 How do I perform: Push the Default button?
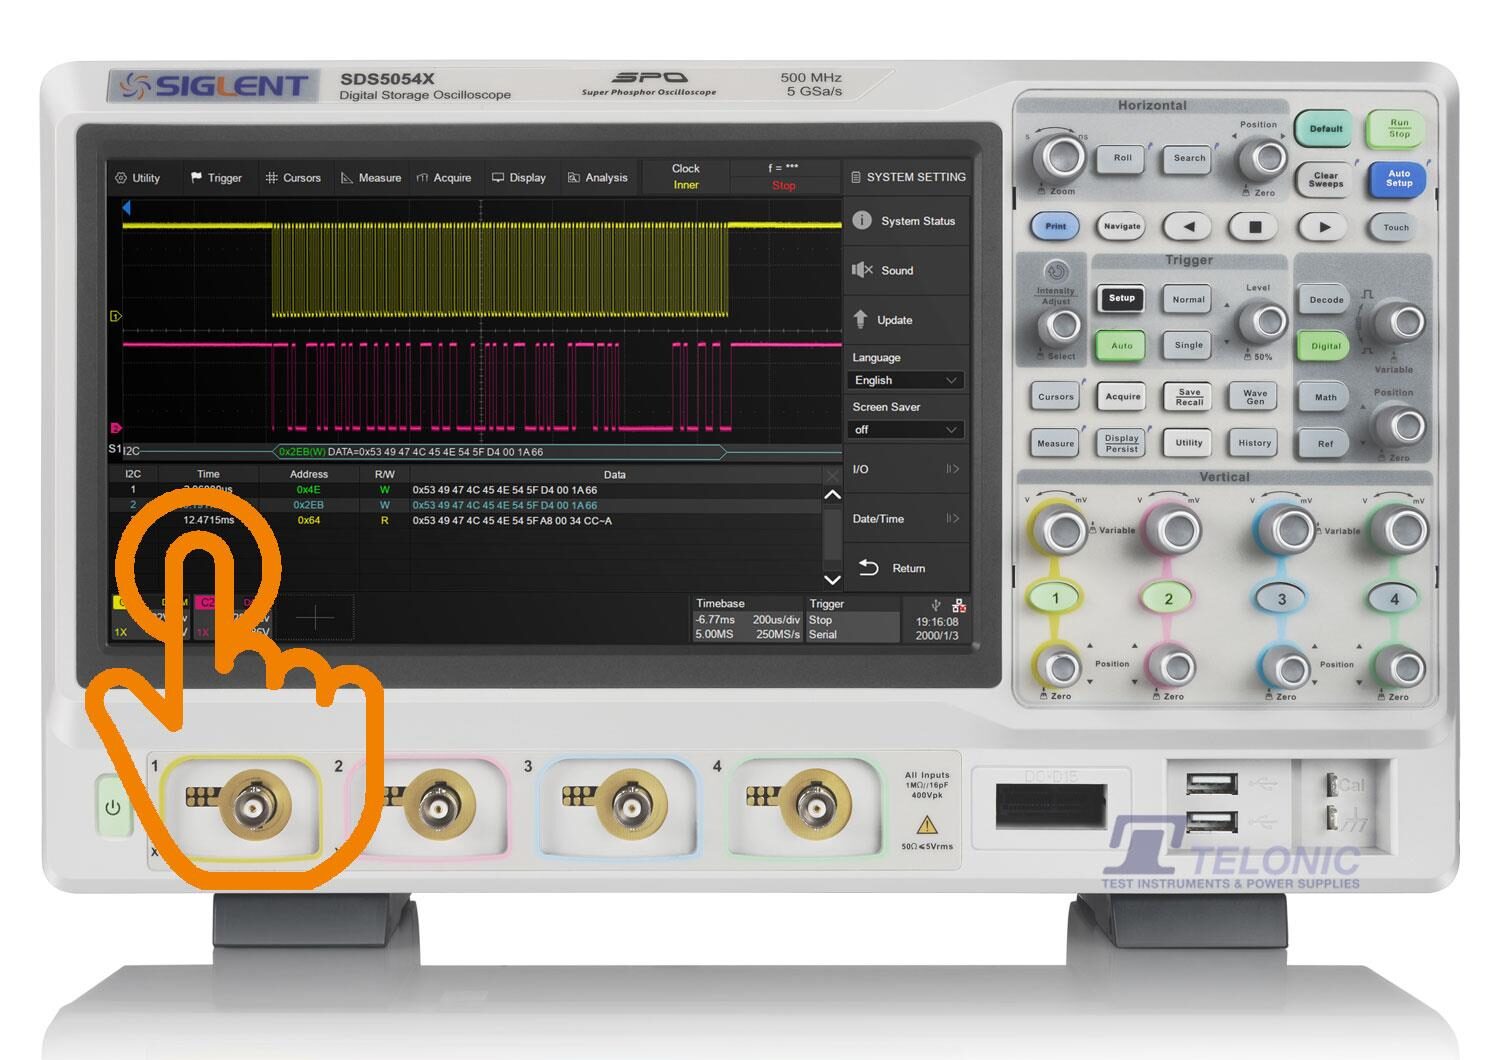tap(1326, 128)
